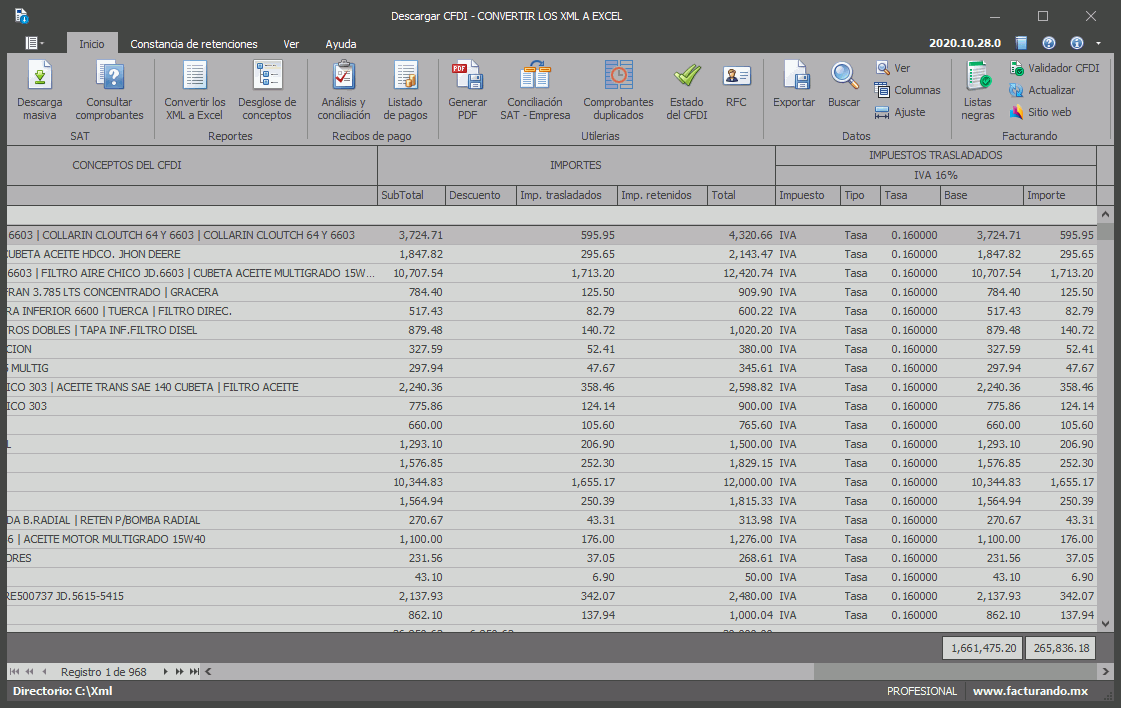This screenshot has height=708, width=1121.
Task: Open the www.facturando.mx link
Action: coord(1030,691)
